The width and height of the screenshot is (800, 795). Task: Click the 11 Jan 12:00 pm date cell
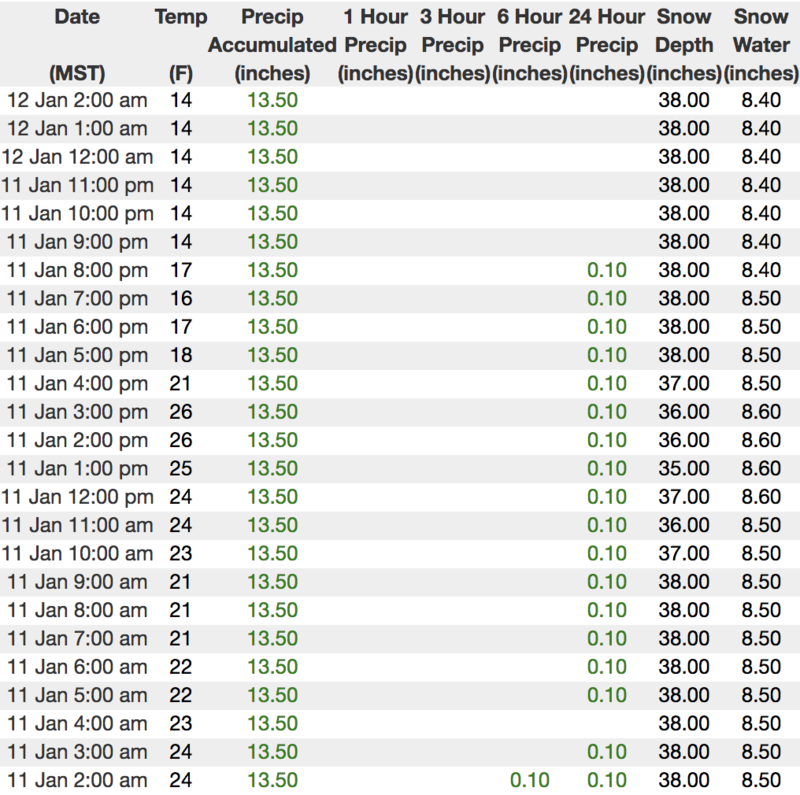click(77, 497)
